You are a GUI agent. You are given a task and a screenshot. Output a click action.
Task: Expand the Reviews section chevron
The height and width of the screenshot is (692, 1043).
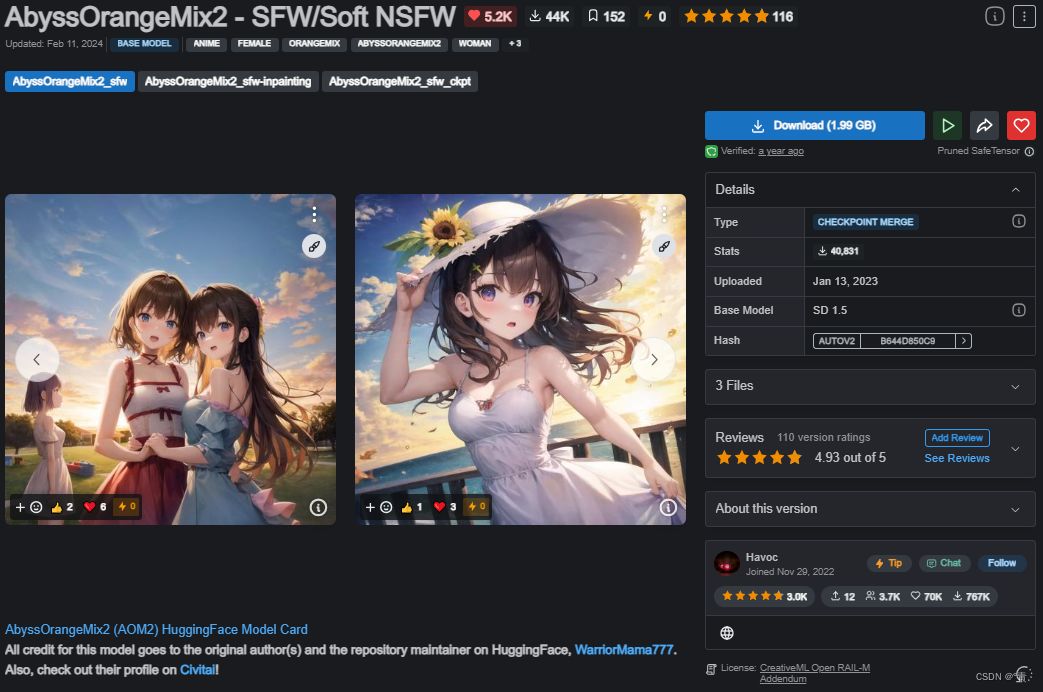click(x=1015, y=448)
